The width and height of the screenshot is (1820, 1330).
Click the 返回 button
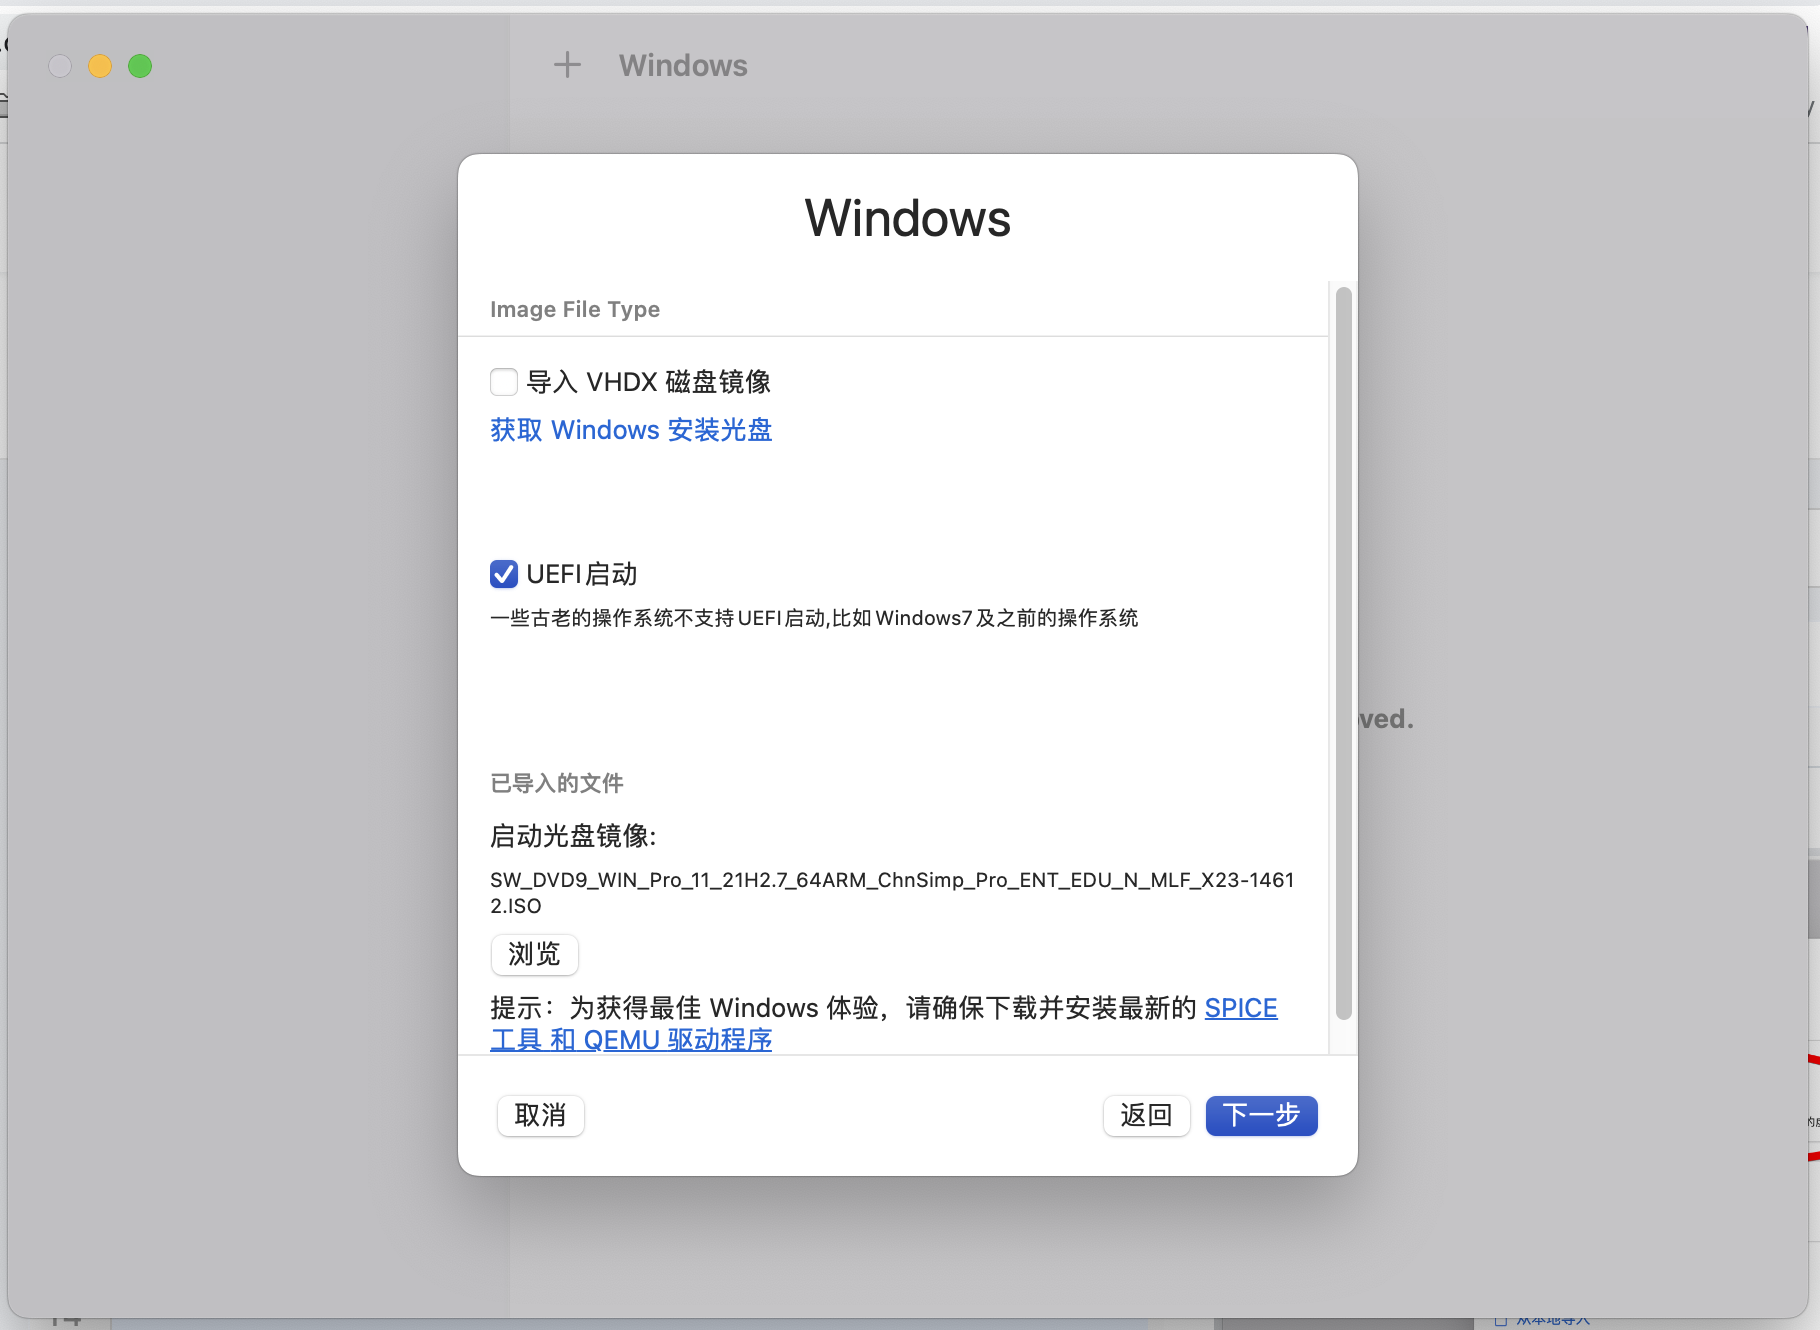click(1147, 1115)
